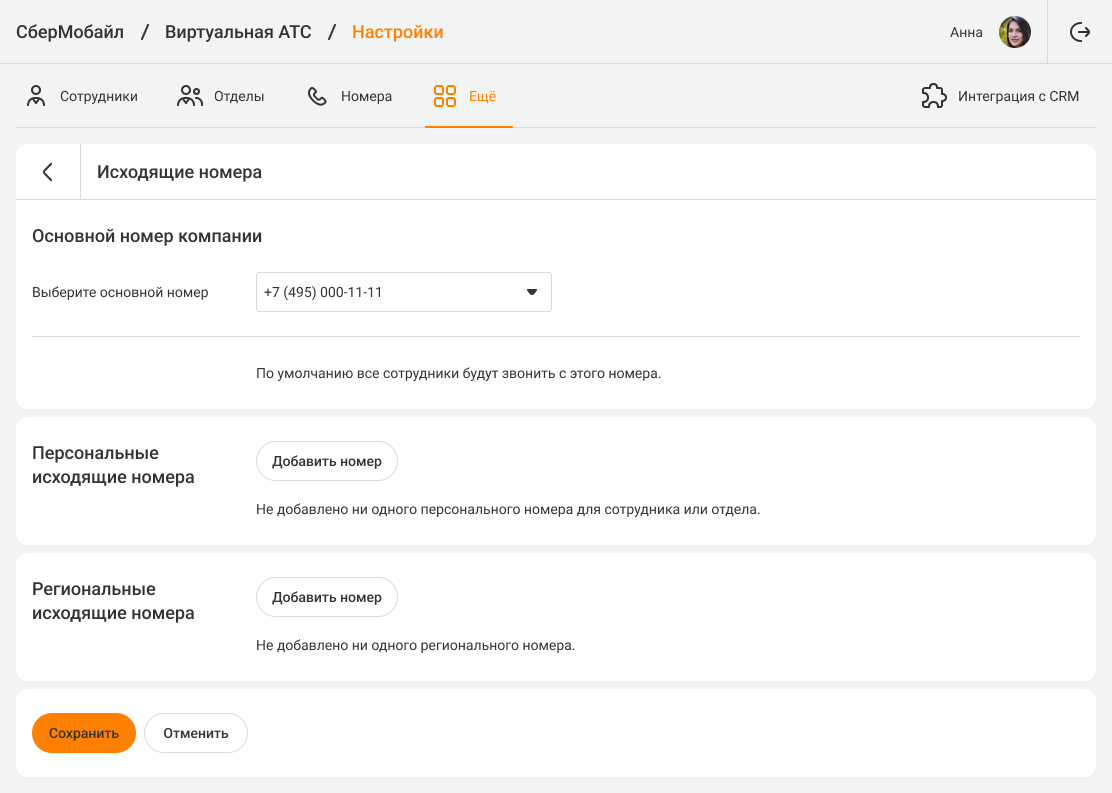The height and width of the screenshot is (793, 1112).
Task: Expand the dropdown arrow next to +7 (495) 000-11-11
Action: (x=532, y=292)
